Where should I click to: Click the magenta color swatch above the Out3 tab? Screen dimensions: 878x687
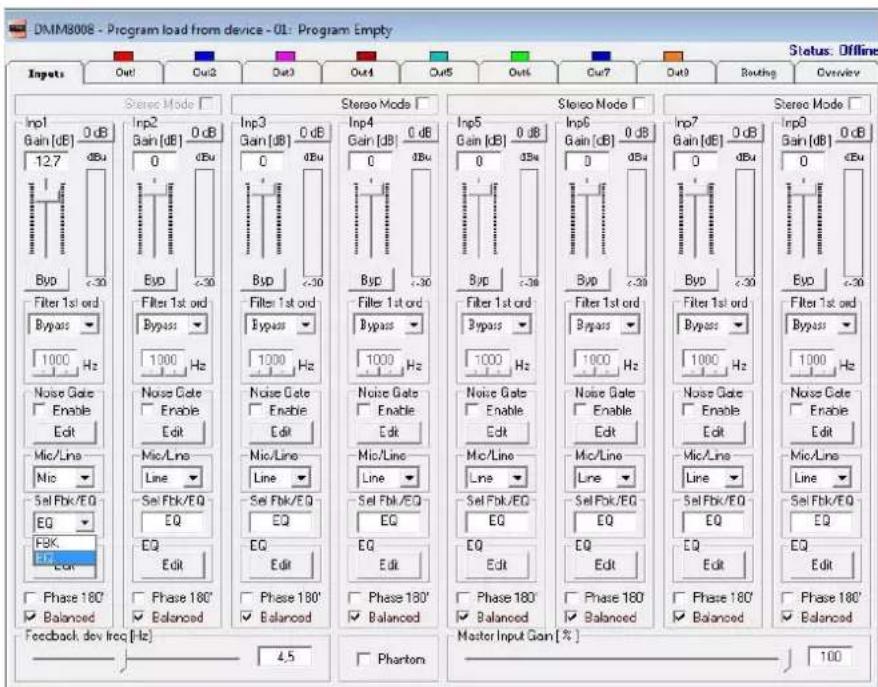285,56
